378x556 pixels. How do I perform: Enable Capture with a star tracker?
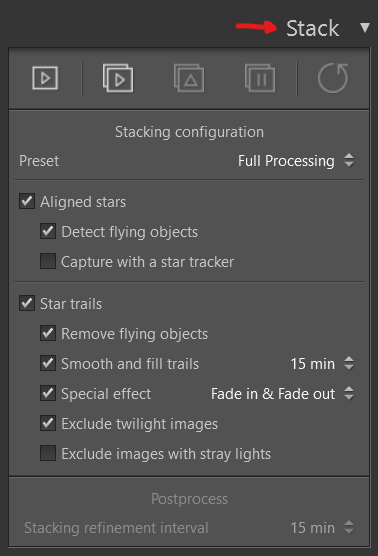(x=48, y=261)
